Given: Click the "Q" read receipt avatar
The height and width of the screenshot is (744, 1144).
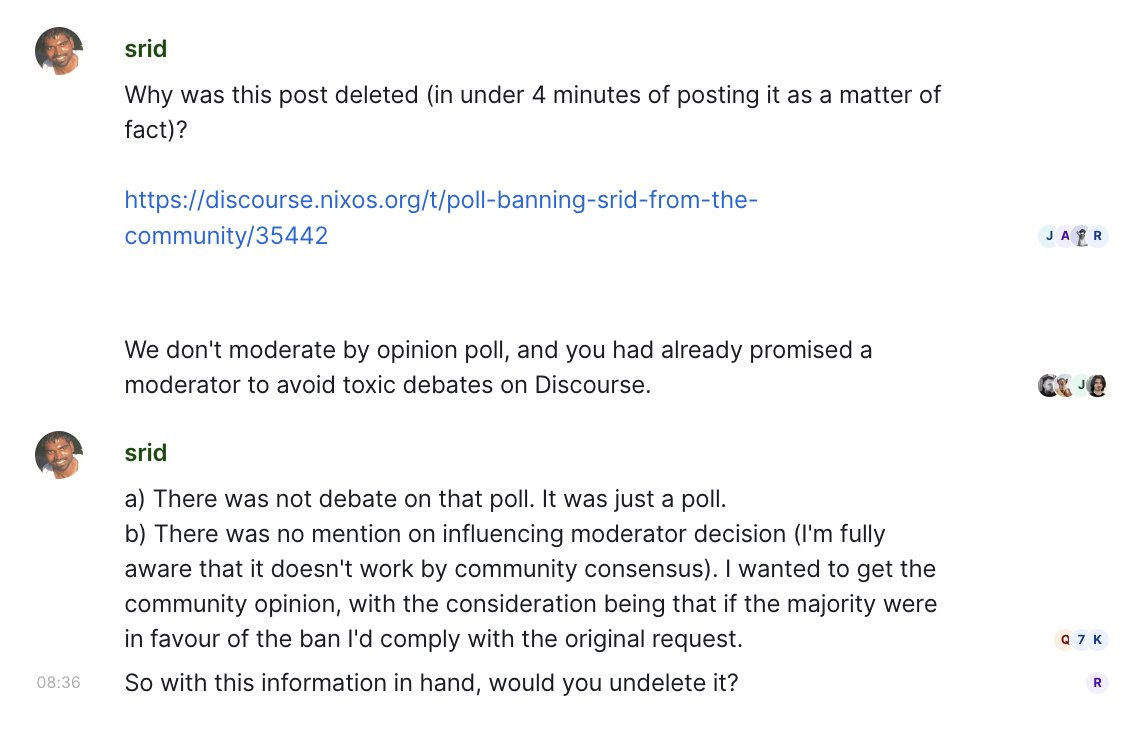Looking at the screenshot, I should pyautogui.click(x=1065, y=639).
